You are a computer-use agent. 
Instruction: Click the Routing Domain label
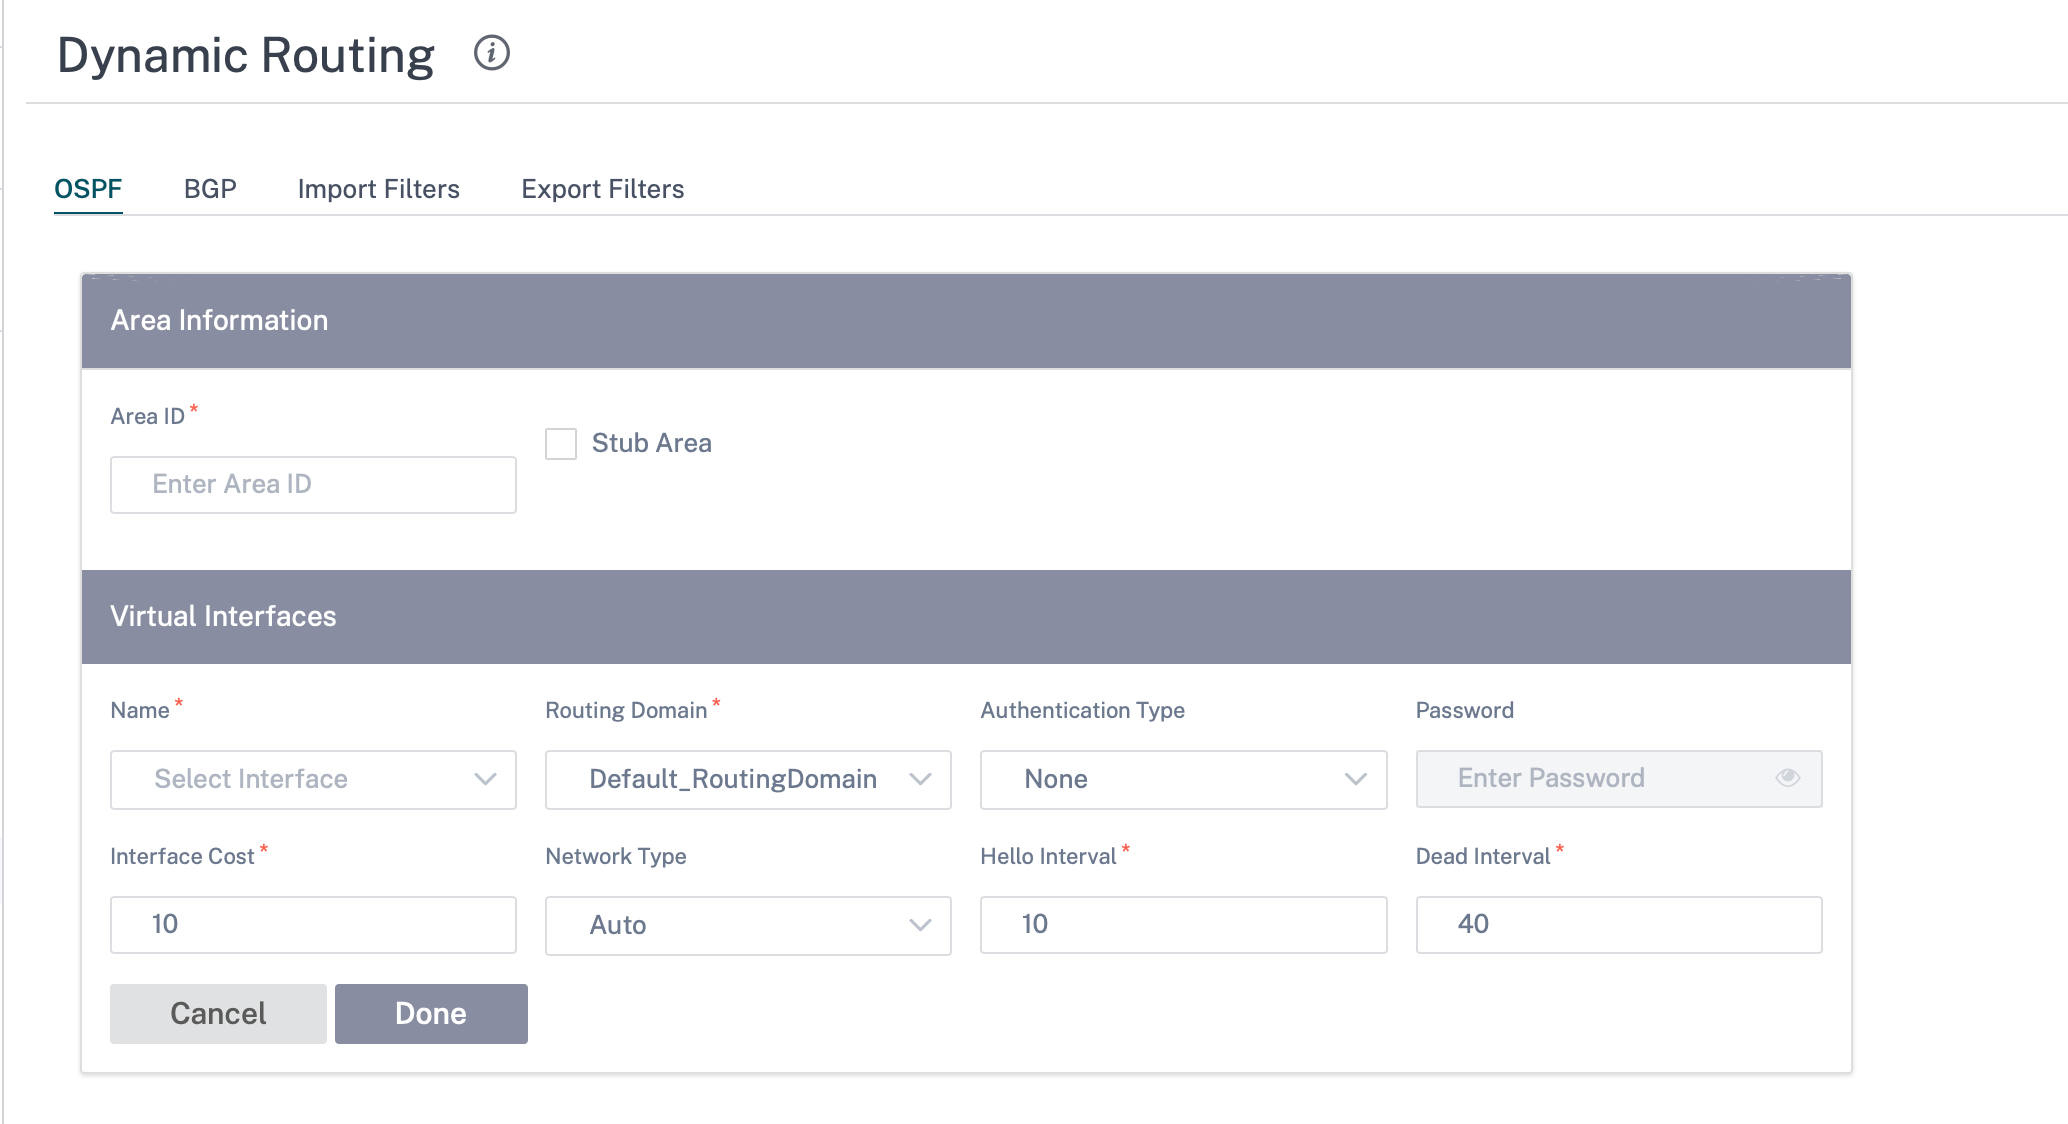click(x=626, y=710)
